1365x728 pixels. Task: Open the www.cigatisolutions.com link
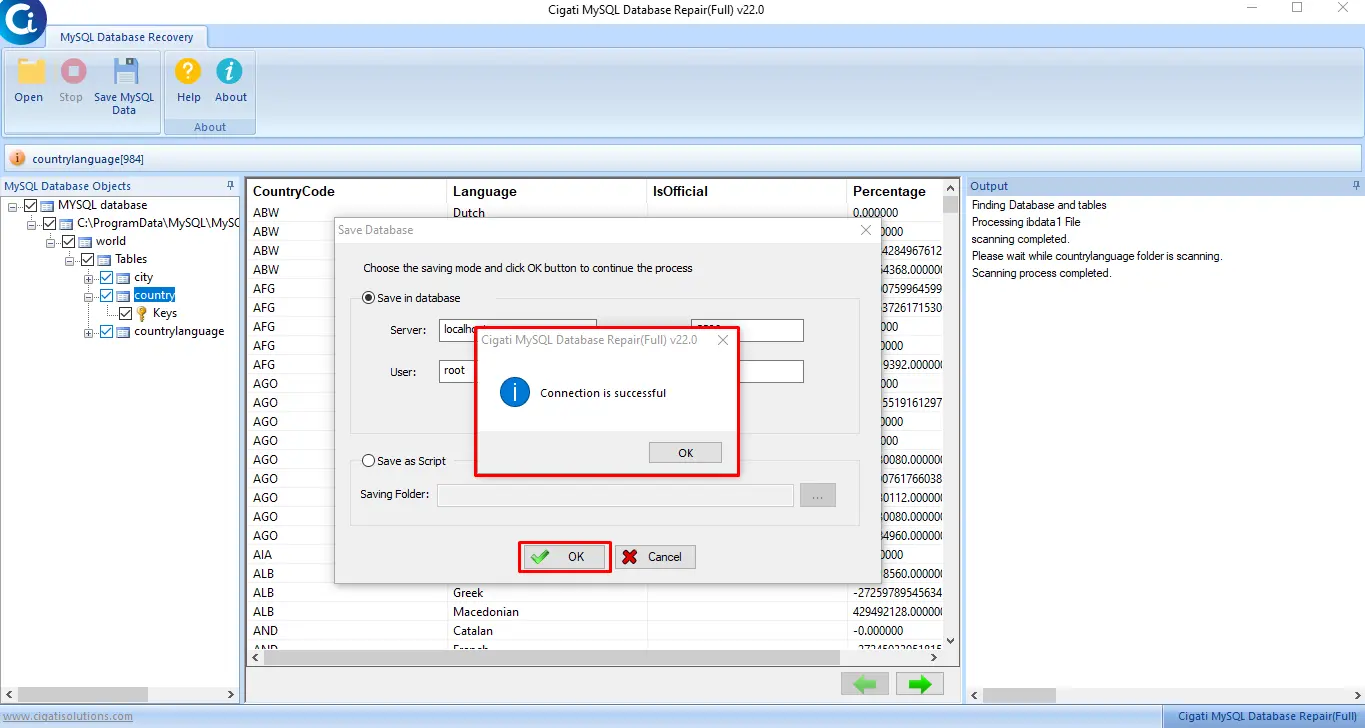coord(67,716)
